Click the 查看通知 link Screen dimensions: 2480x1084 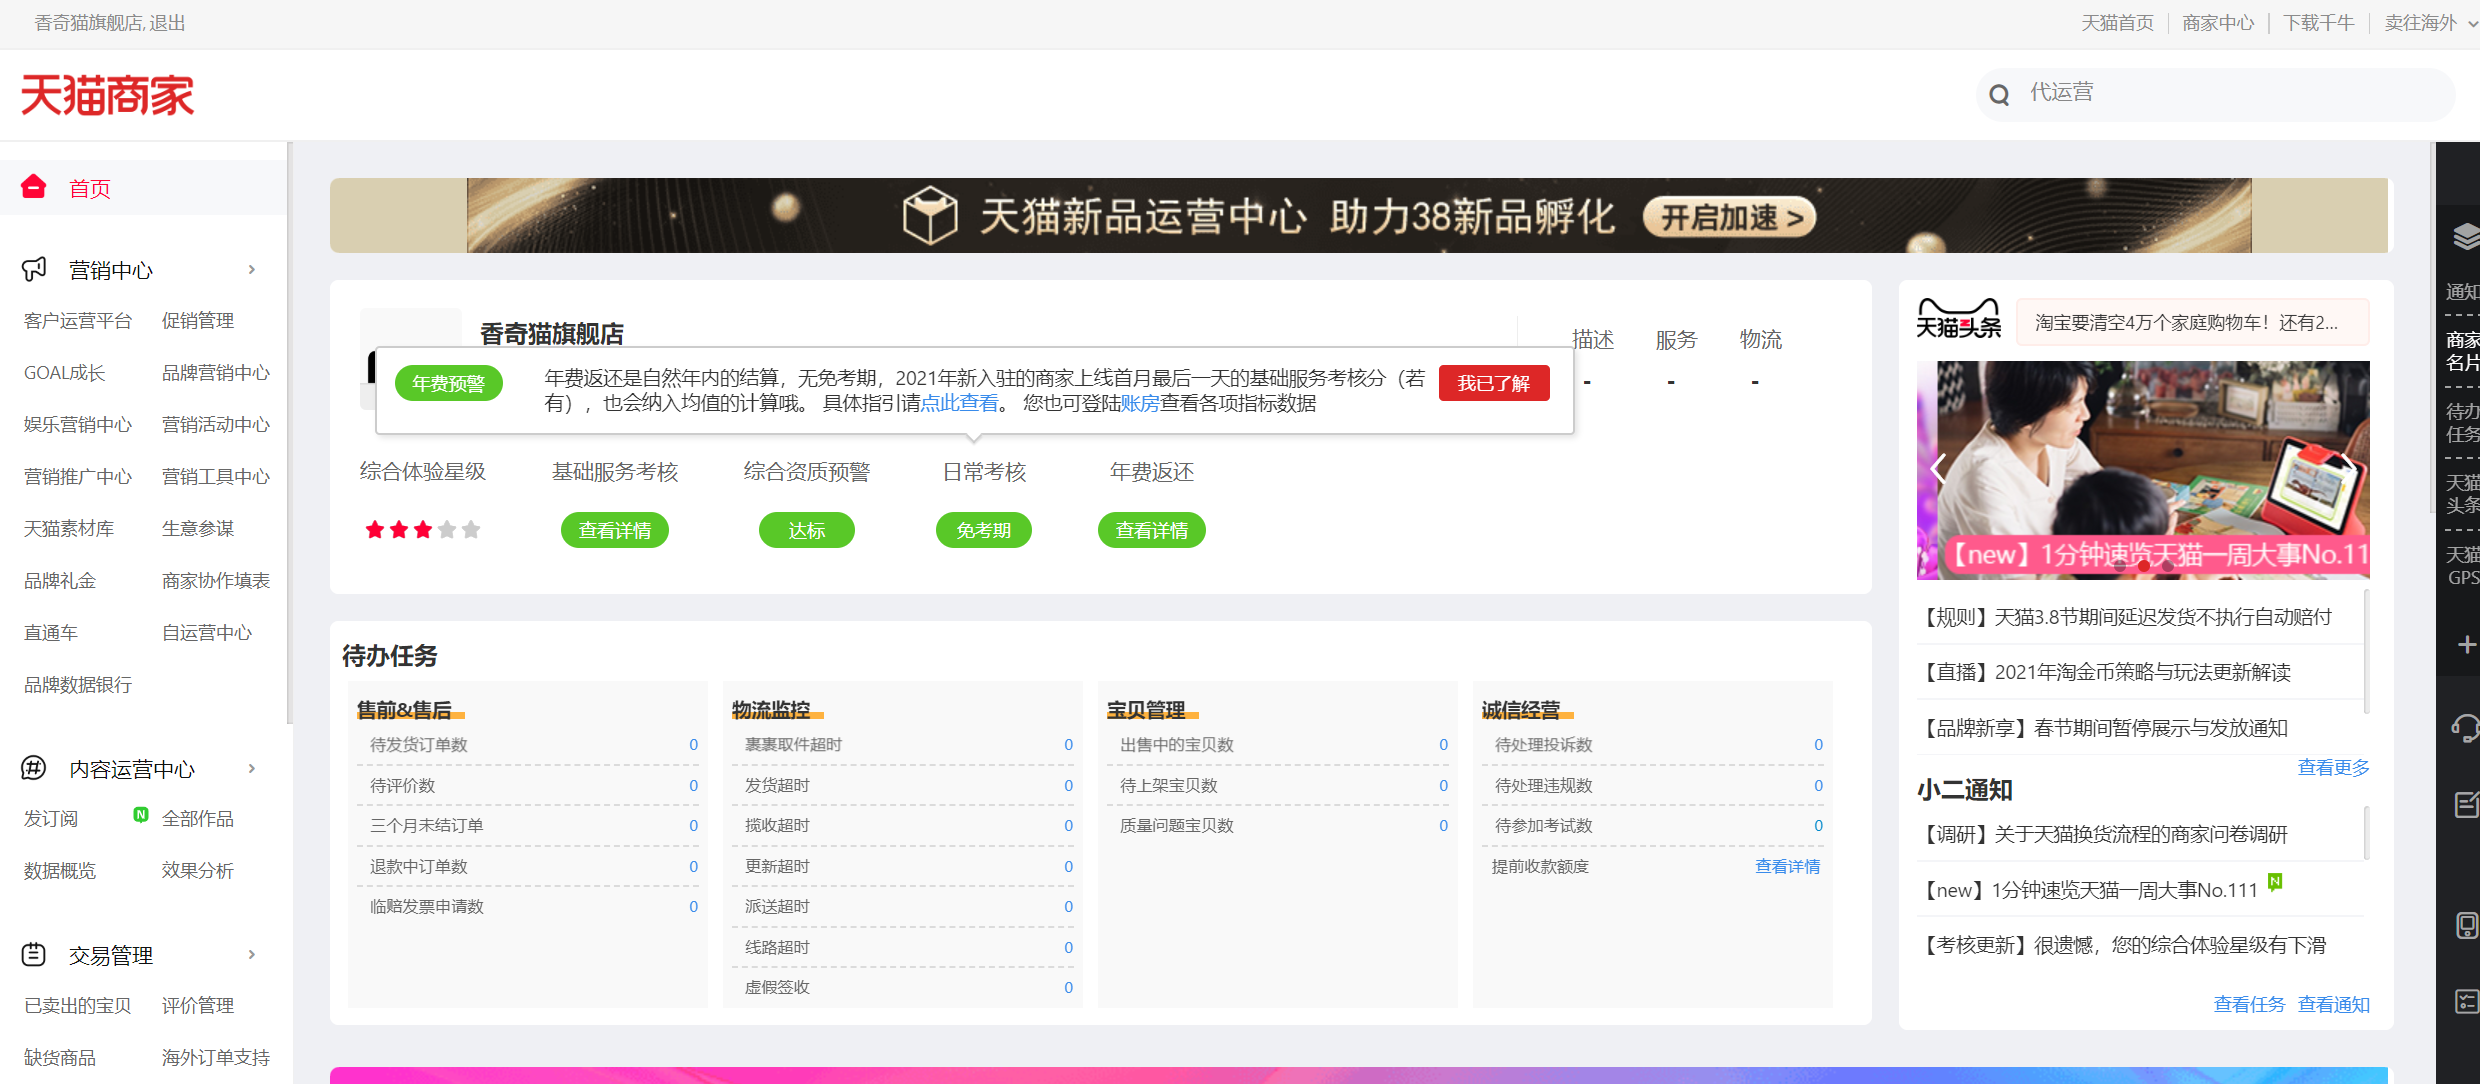tap(2334, 1004)
